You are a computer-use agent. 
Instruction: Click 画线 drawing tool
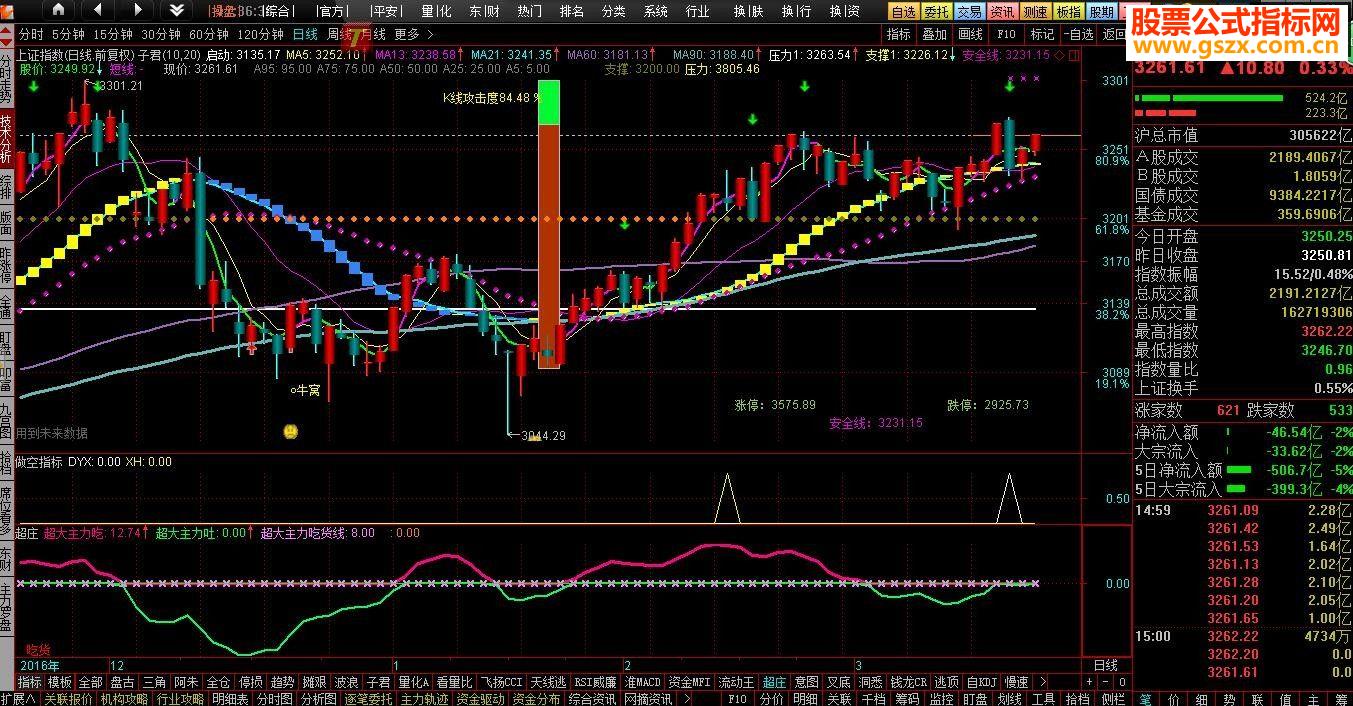pos(970,34)
